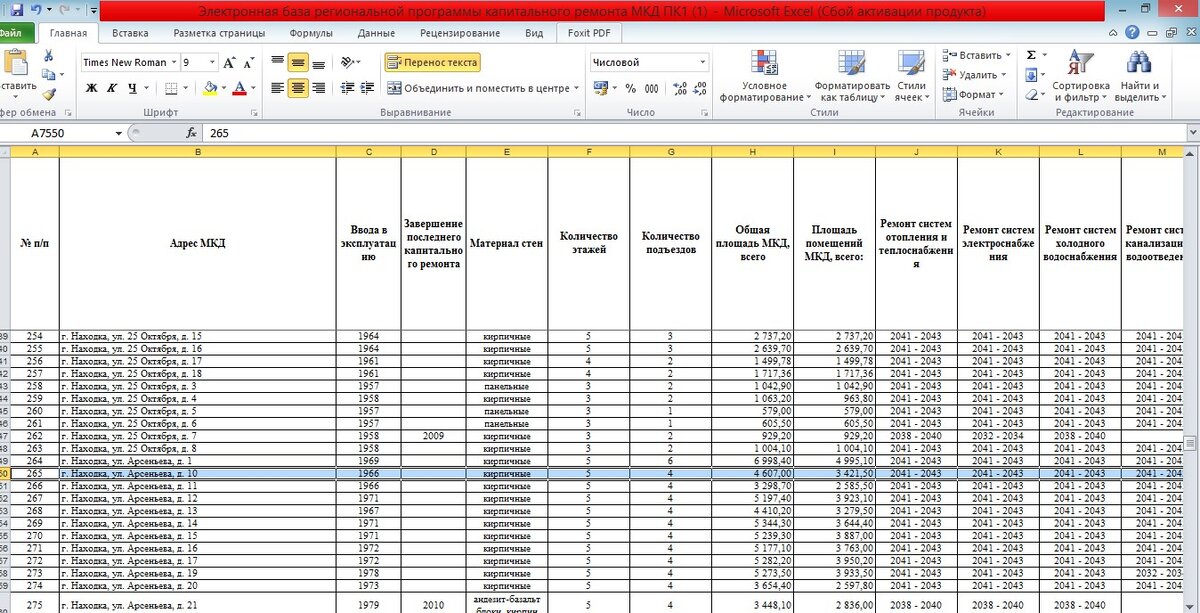Switch to the Вид tab
Viewport: 1200px width, 613px height.
click(x=534, y=33)
